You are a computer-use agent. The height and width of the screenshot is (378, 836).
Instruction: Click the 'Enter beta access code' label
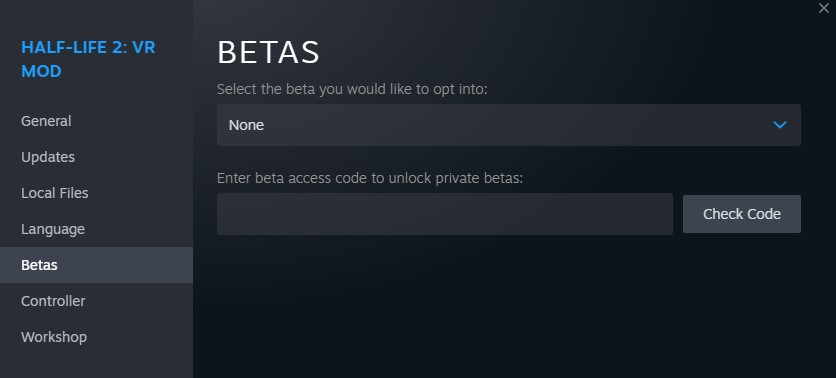(370, 178)
